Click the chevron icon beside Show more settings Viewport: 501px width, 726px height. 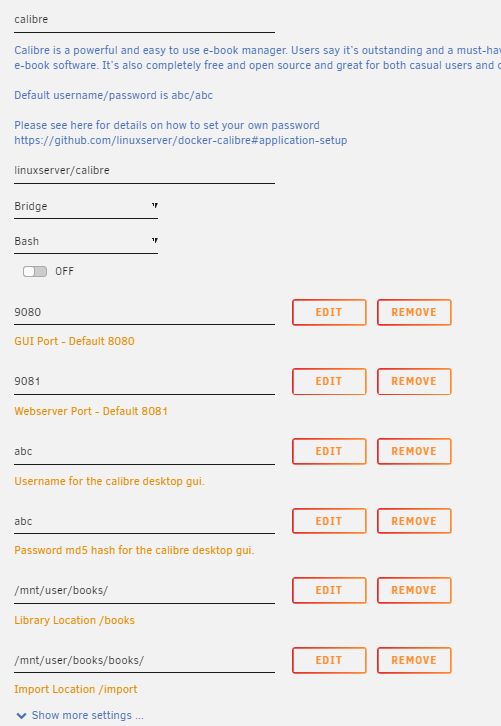pos(21,716)
